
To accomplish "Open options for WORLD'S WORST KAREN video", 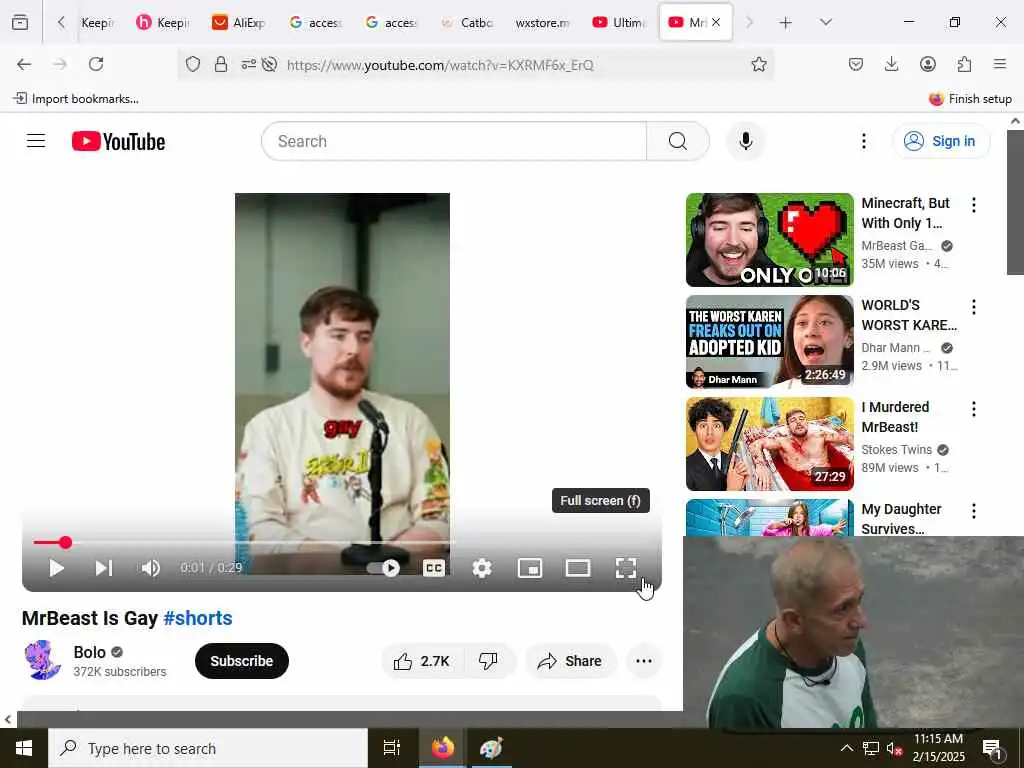I will tap(974, 307).
